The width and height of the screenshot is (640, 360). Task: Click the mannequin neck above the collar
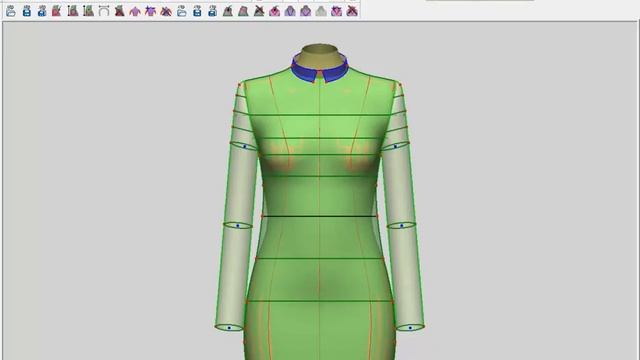pyautogui.click(x=320, y=56)
